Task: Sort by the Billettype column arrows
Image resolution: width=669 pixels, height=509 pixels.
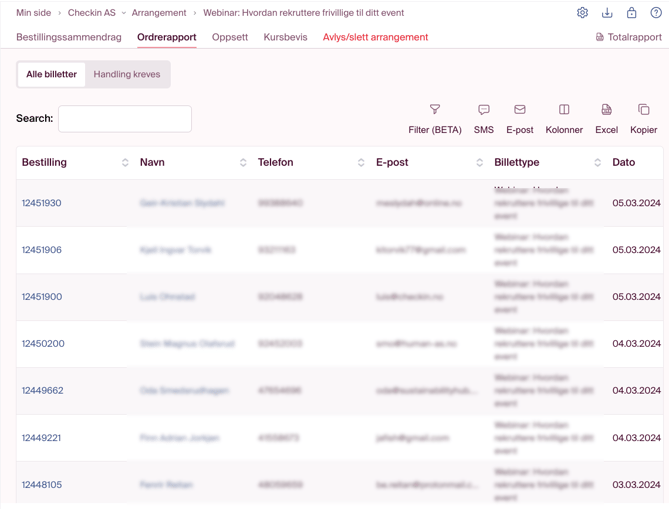Action: coord(597,163)
